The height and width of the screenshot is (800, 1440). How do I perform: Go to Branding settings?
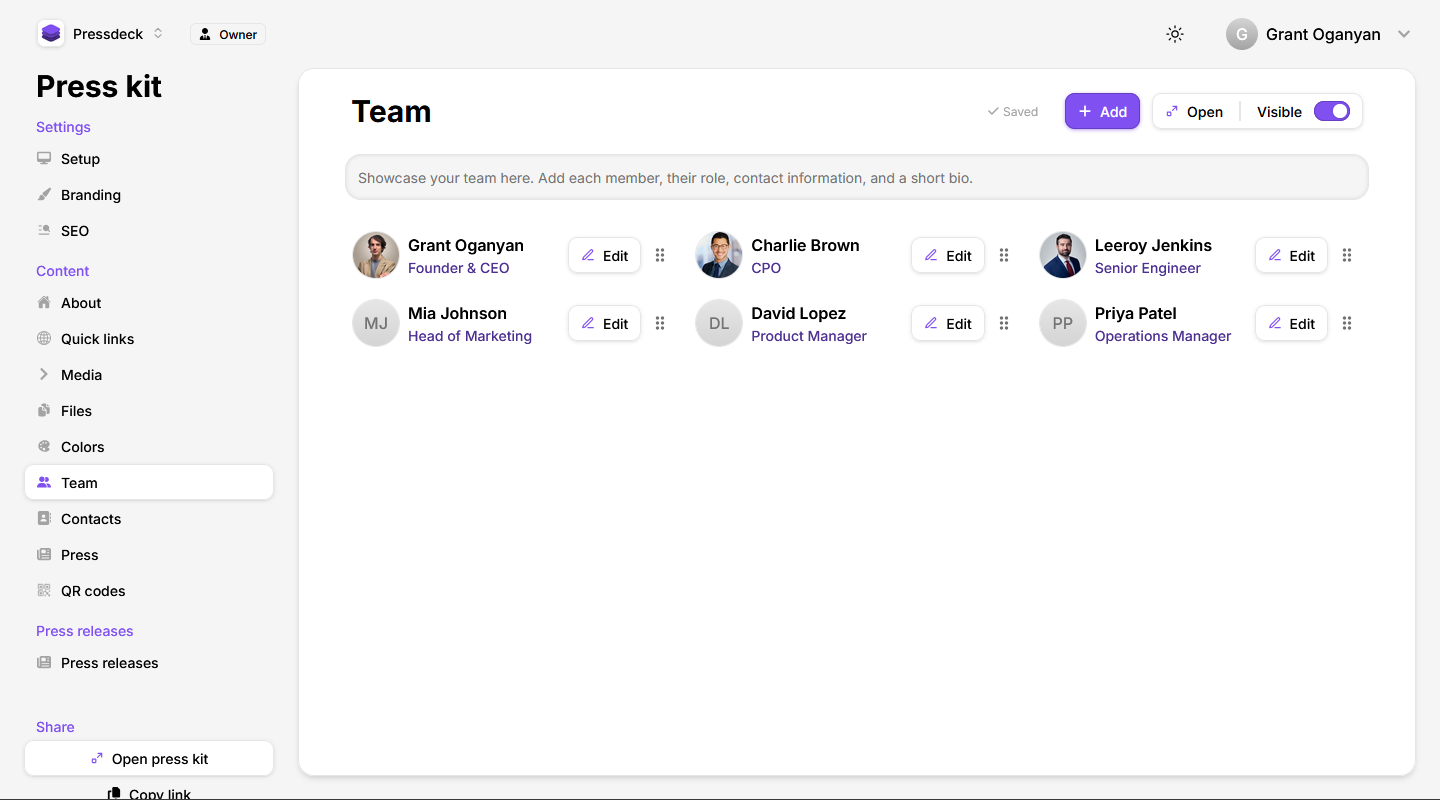coord(90,195)
